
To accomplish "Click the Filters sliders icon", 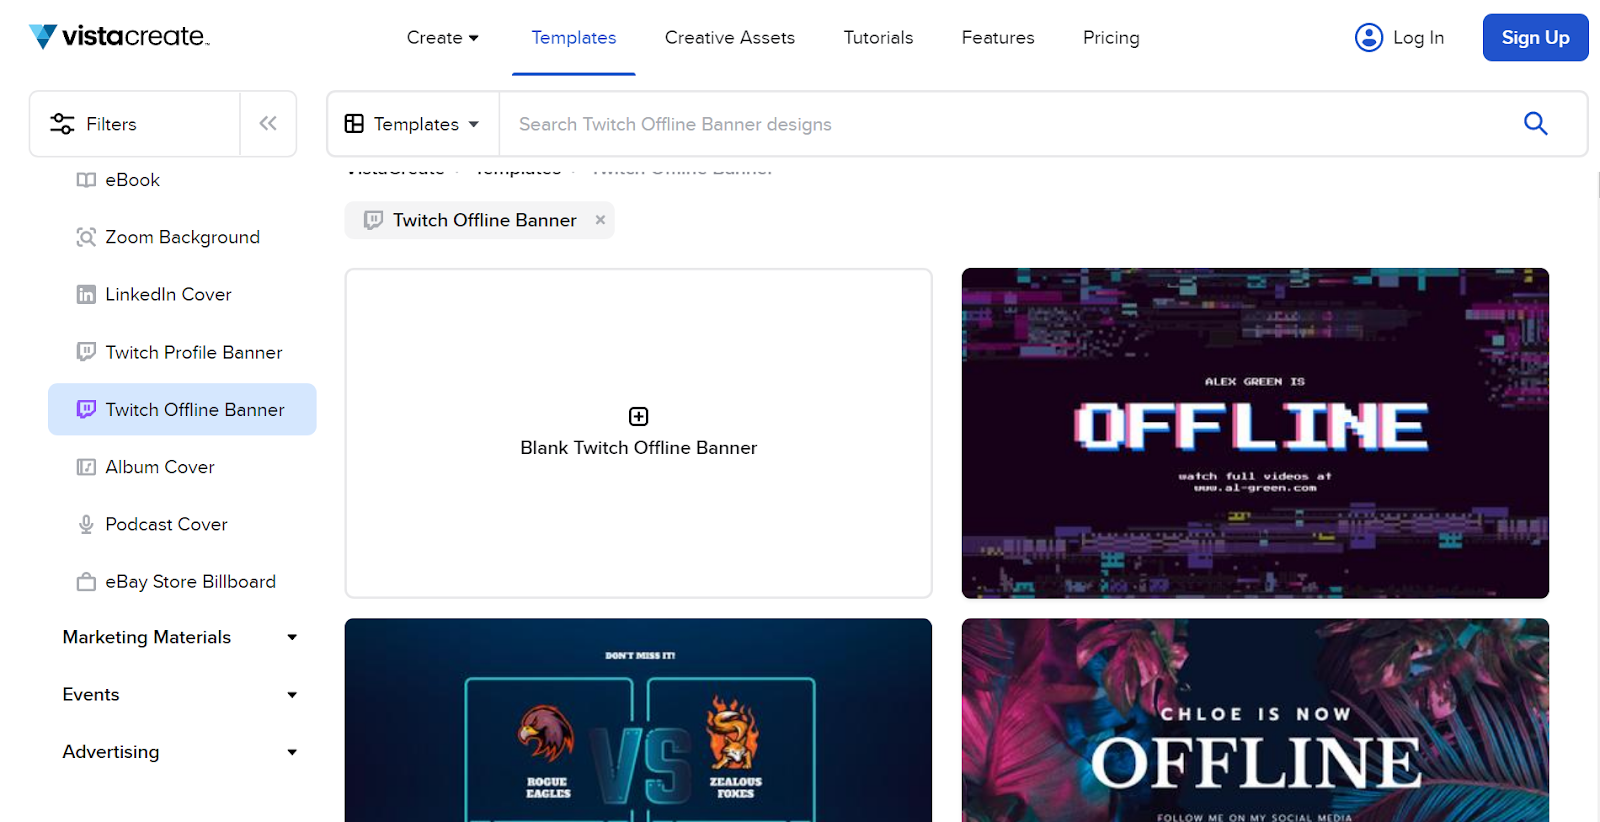I will click(62, 124).
